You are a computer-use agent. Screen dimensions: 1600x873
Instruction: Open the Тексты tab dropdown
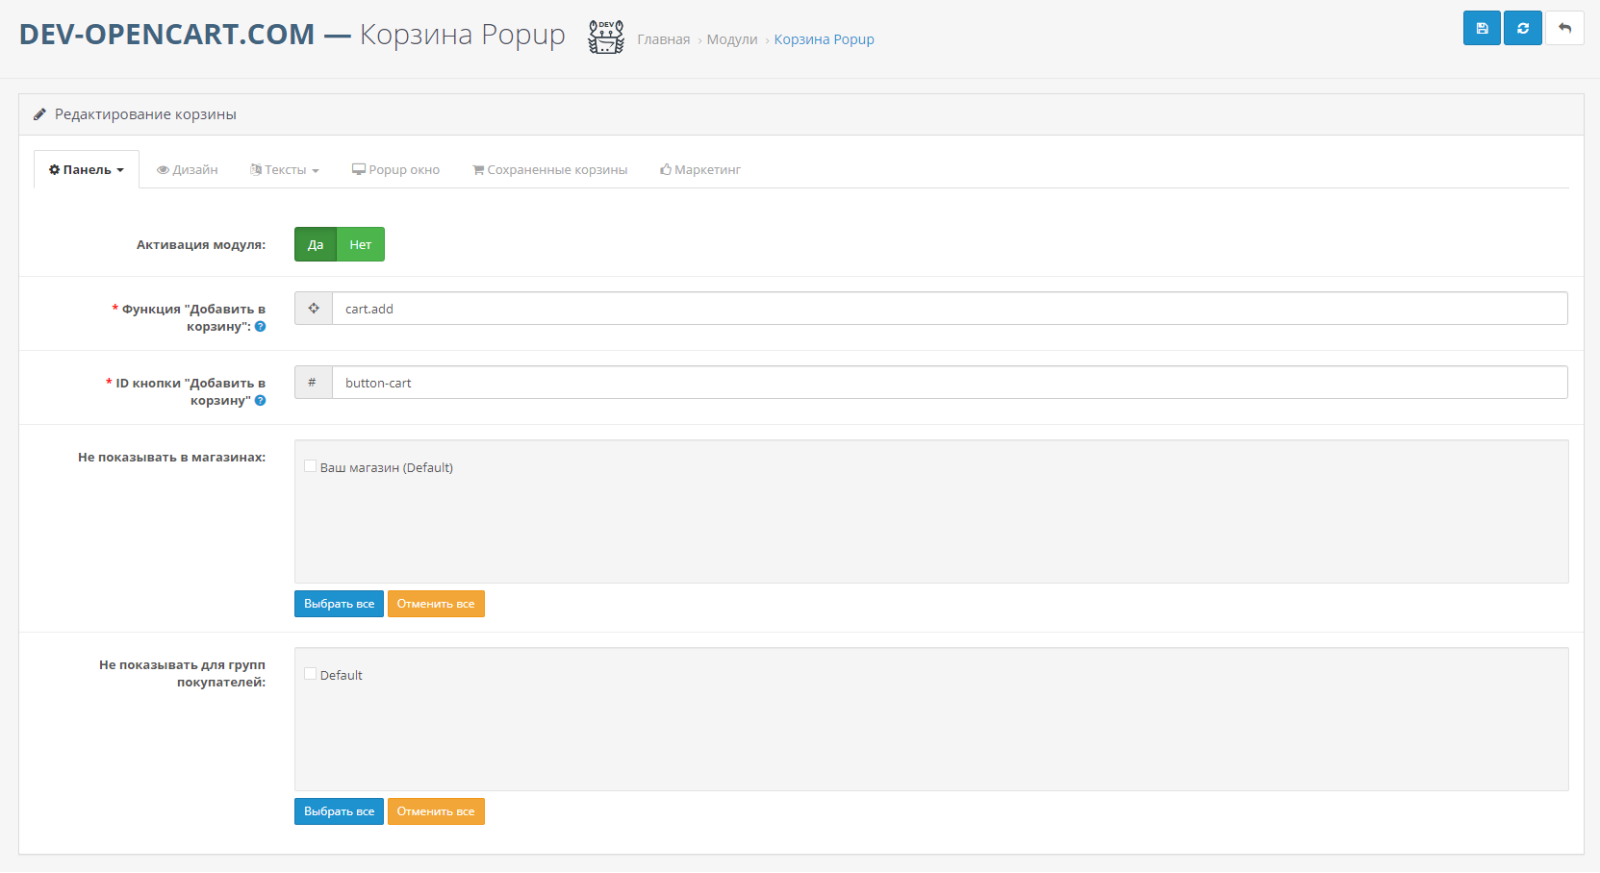click(285, 170)
